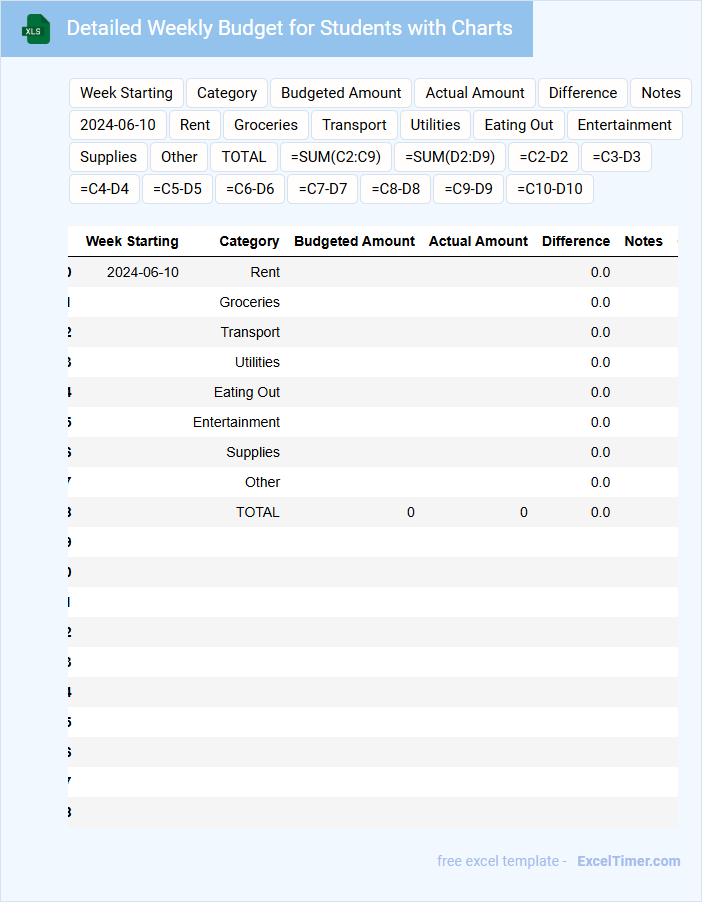702x902 pixels.
Task: Click the 0.0 difference value in Utilities row
Action: coord(600,362)
